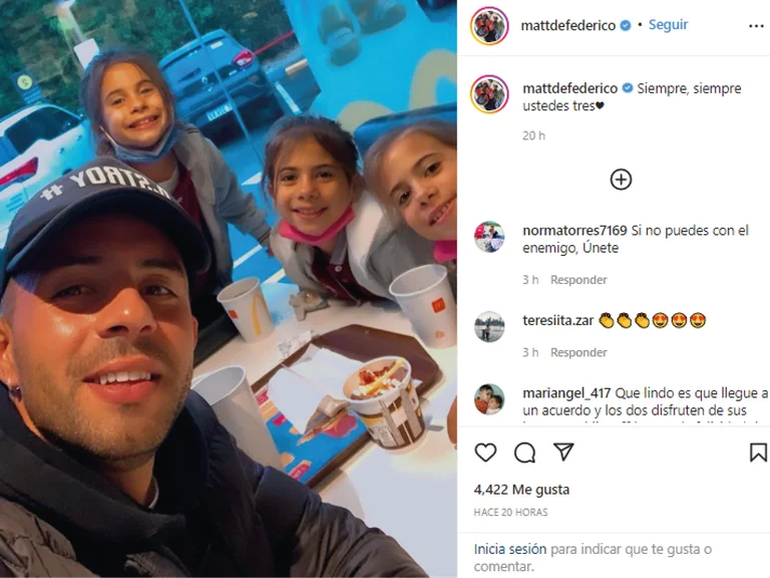
Task: Click mattdefederico avatar beside the caption
Action: [x=489, y=94]
